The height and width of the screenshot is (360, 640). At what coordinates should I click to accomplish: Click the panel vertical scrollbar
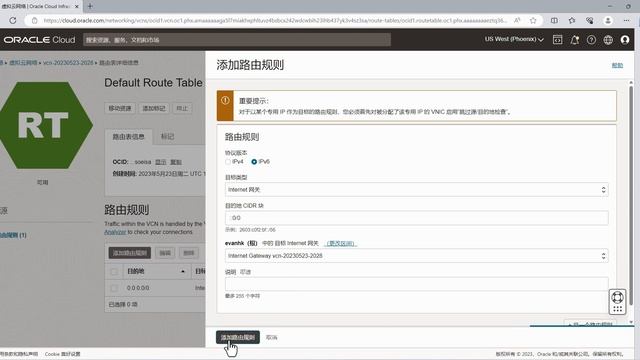pos(631,196)
